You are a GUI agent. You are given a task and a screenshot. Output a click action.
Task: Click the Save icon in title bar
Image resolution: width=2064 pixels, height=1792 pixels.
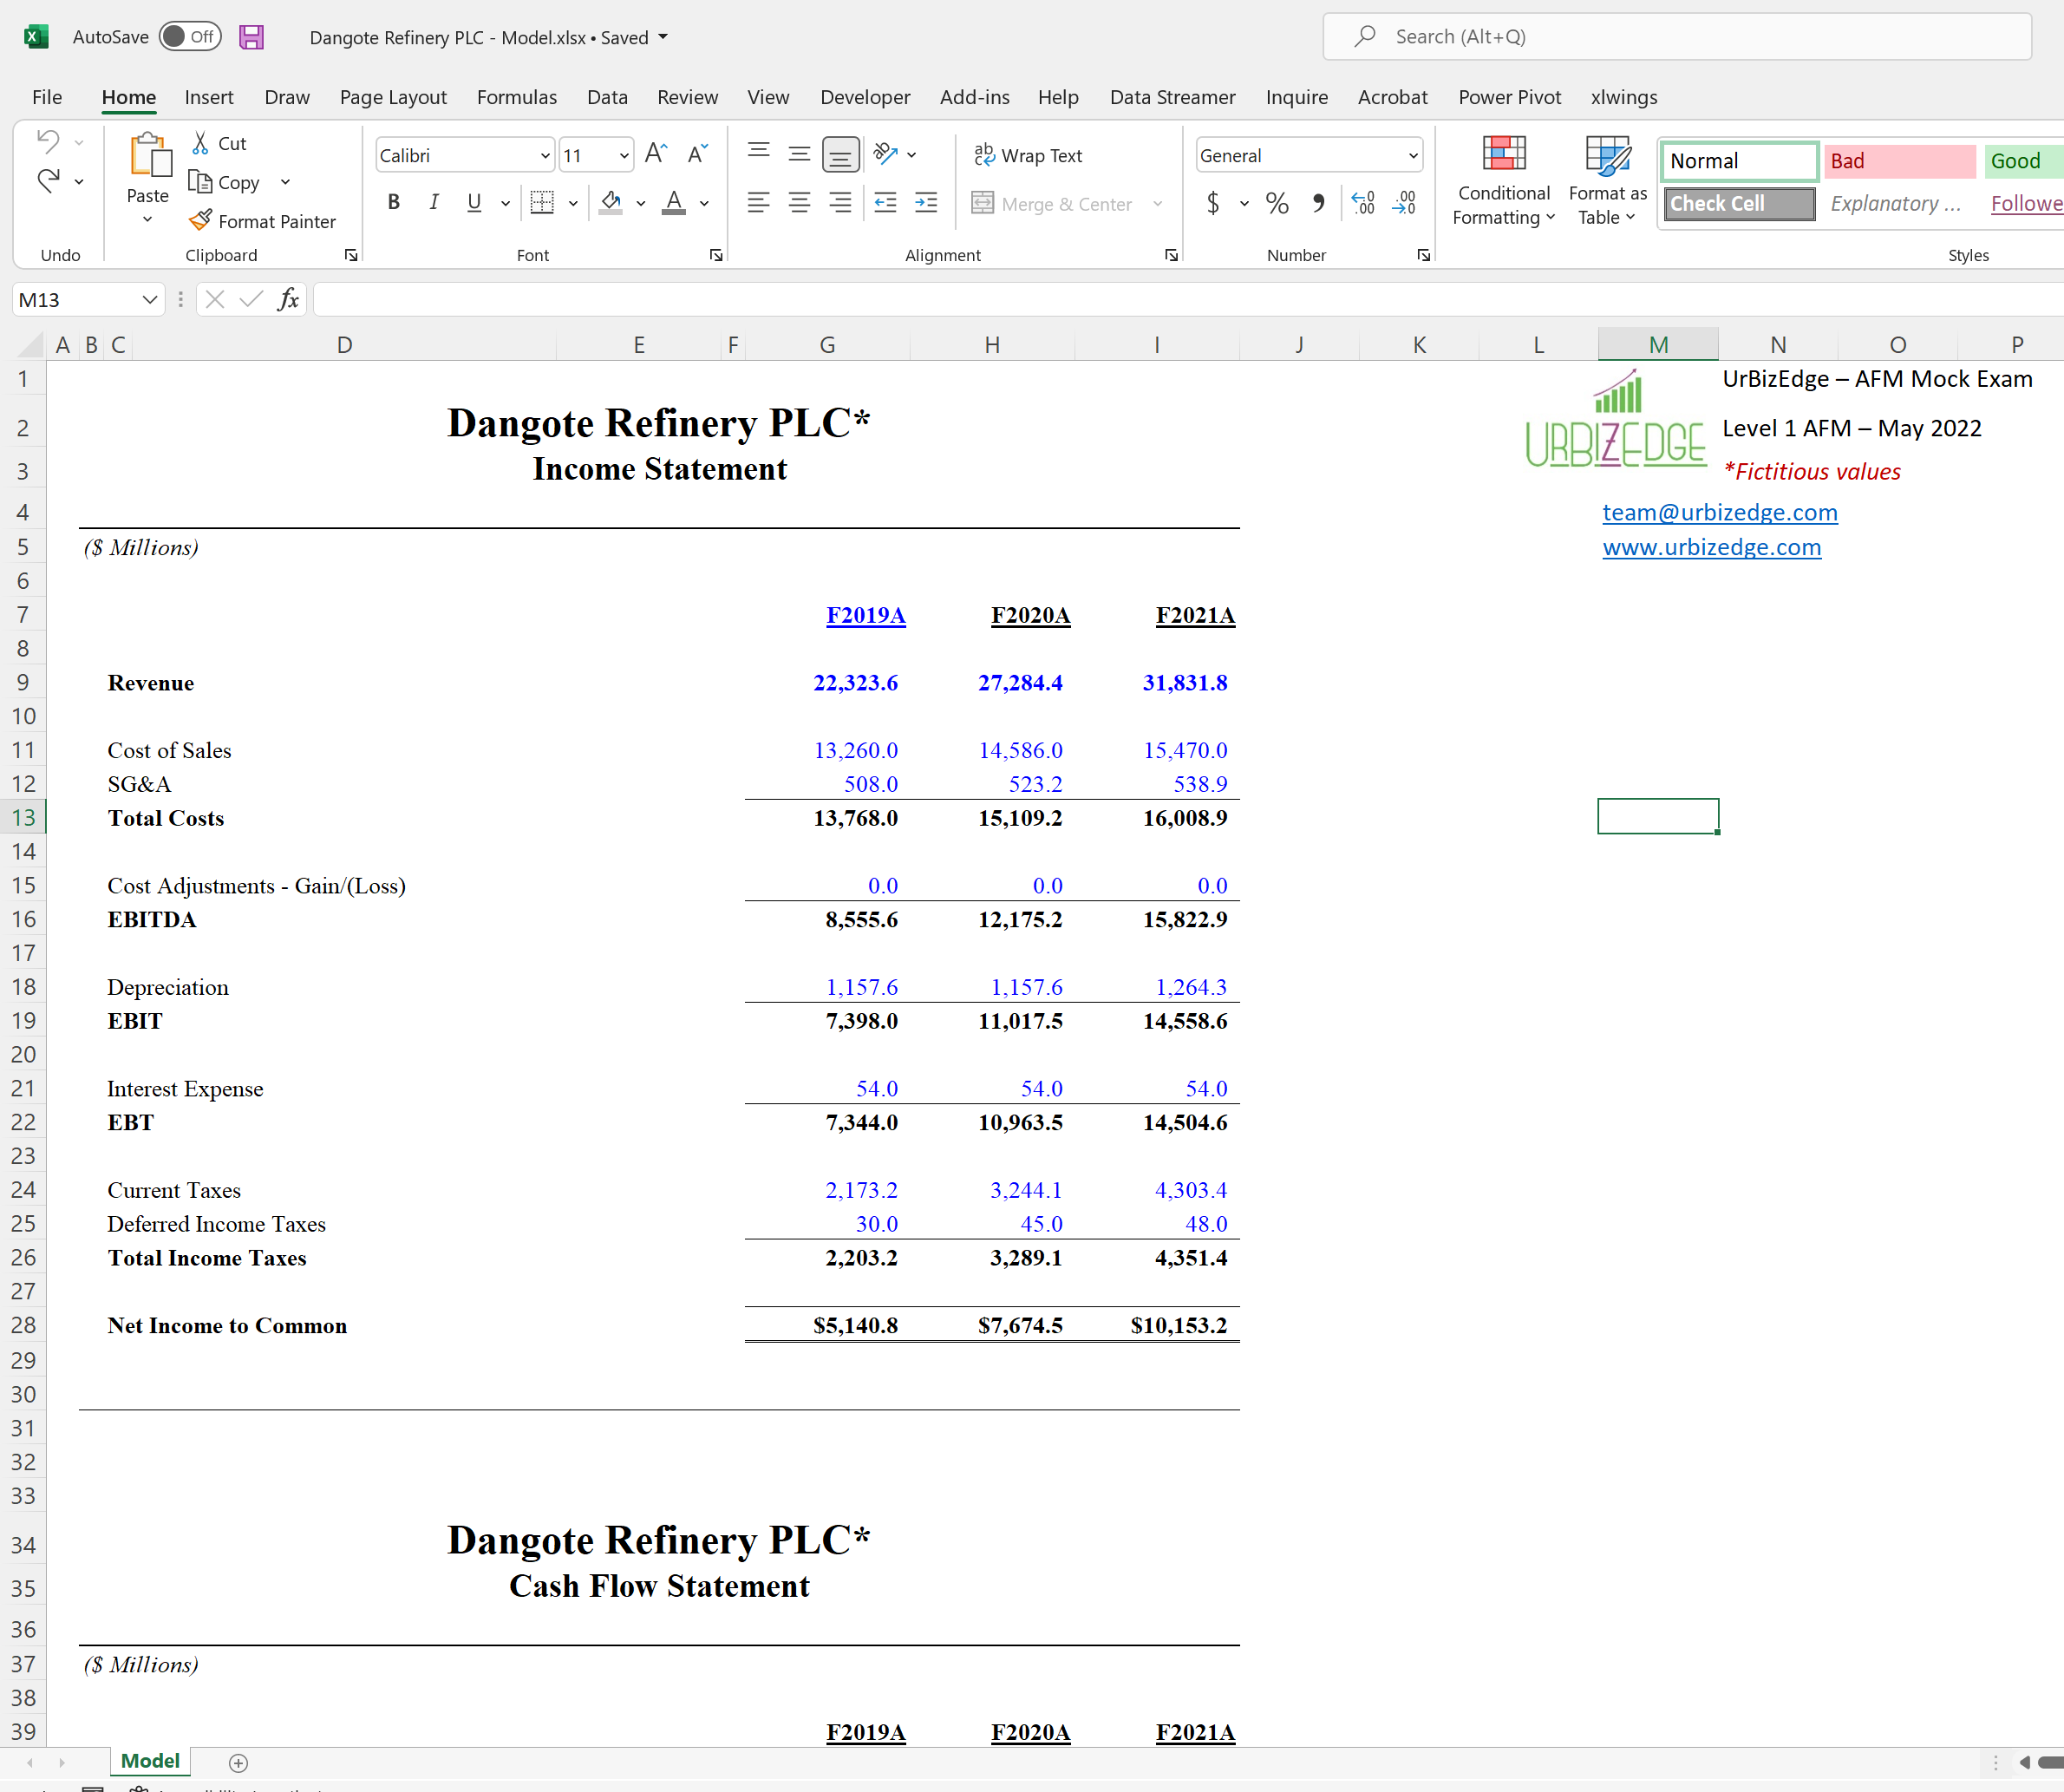click(251, 37)
